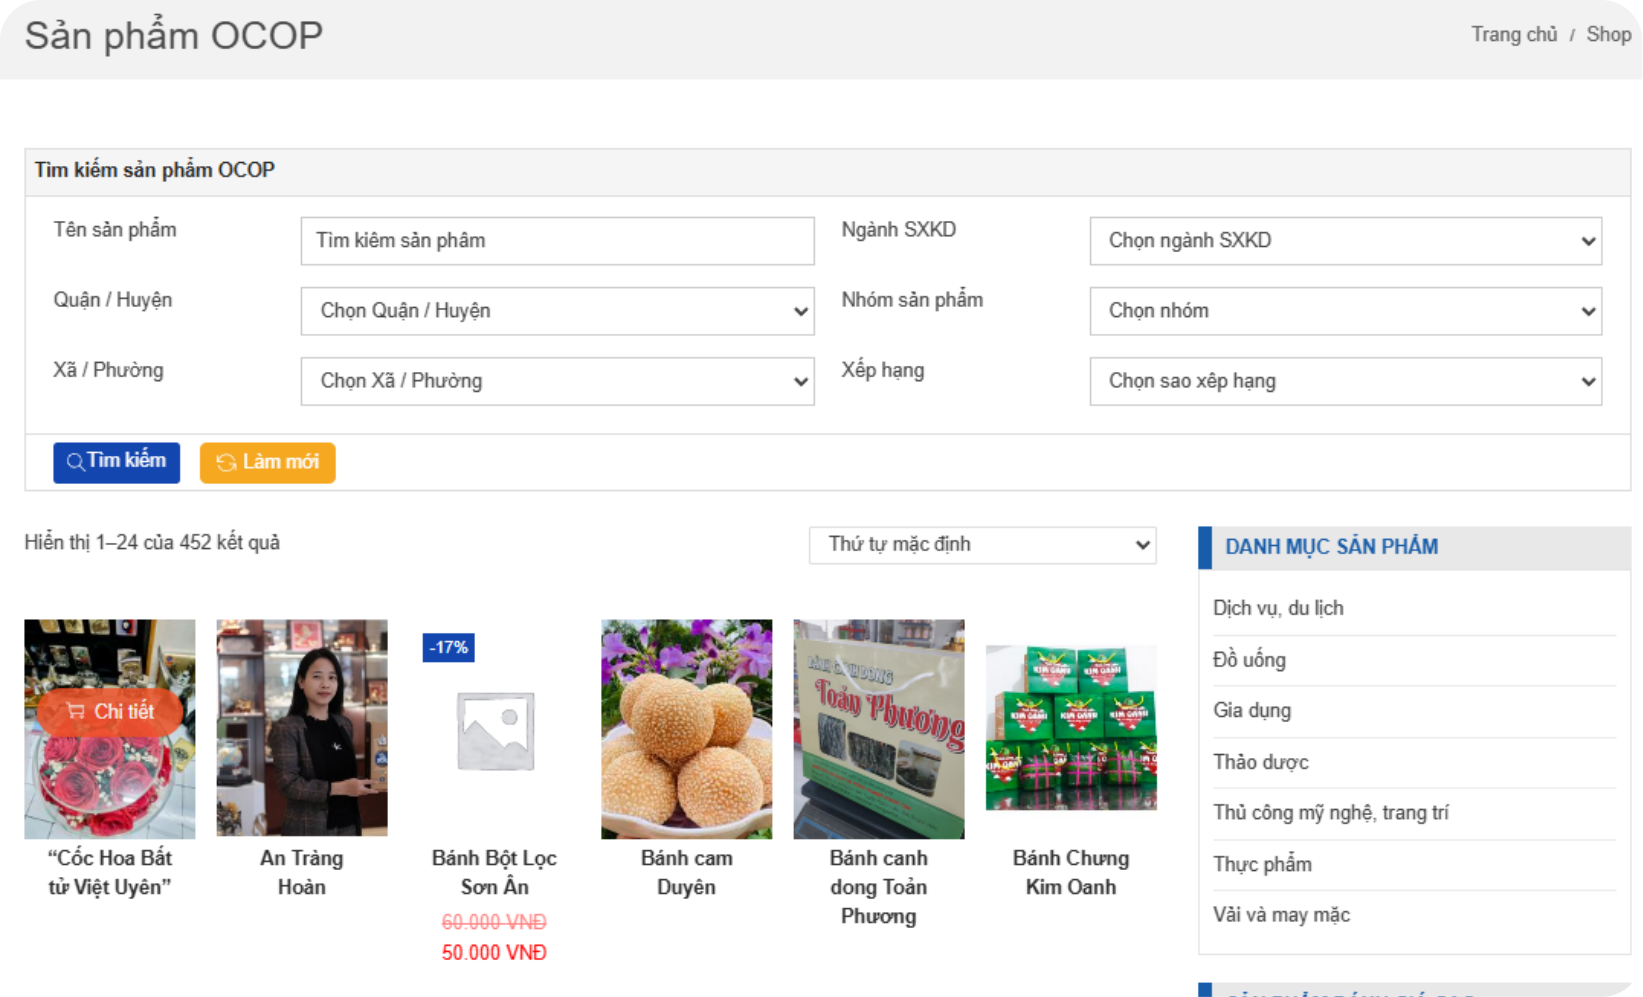
Task: Click the -17% discount badge
Action: pos(448,648)
